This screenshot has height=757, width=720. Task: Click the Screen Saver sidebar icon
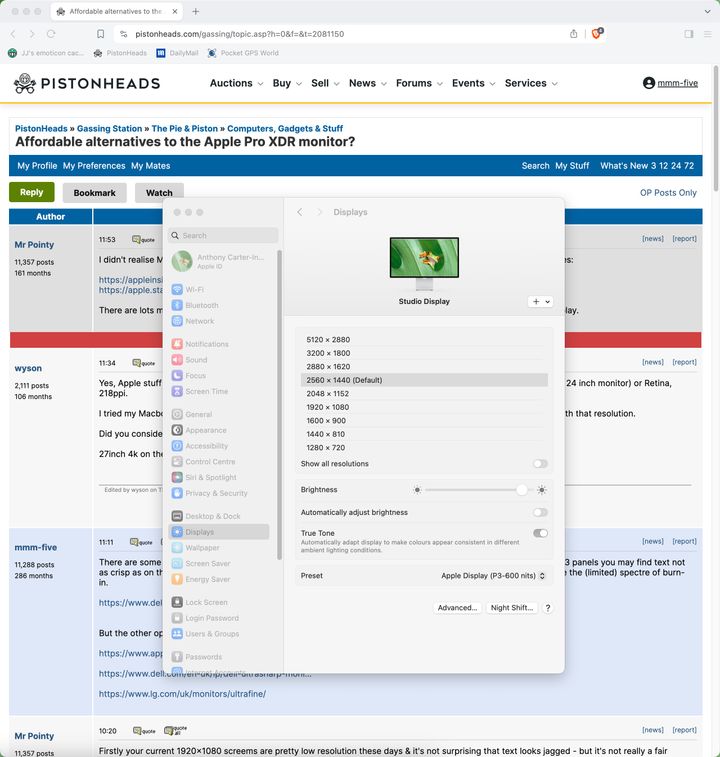(x=177, y=564)
